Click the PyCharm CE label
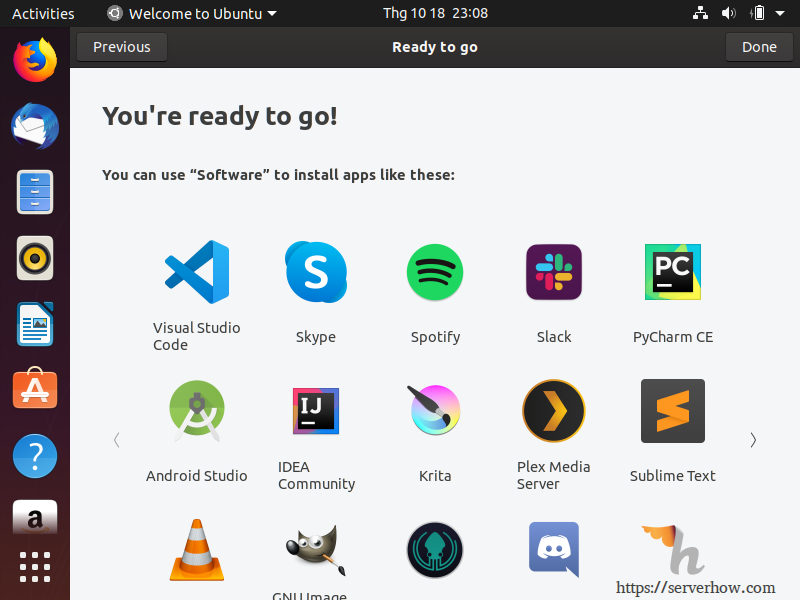The image size is (800, 600). [673, 337]
